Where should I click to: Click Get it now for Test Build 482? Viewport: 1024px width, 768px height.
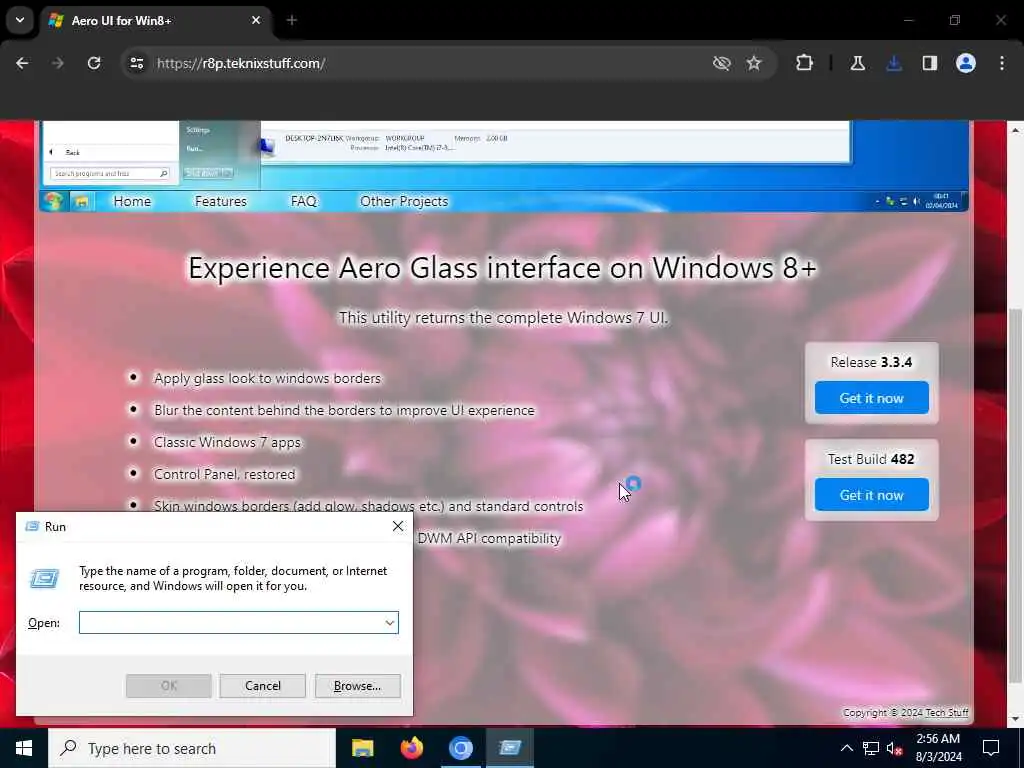pyautogui.click(x=871, y=495)
